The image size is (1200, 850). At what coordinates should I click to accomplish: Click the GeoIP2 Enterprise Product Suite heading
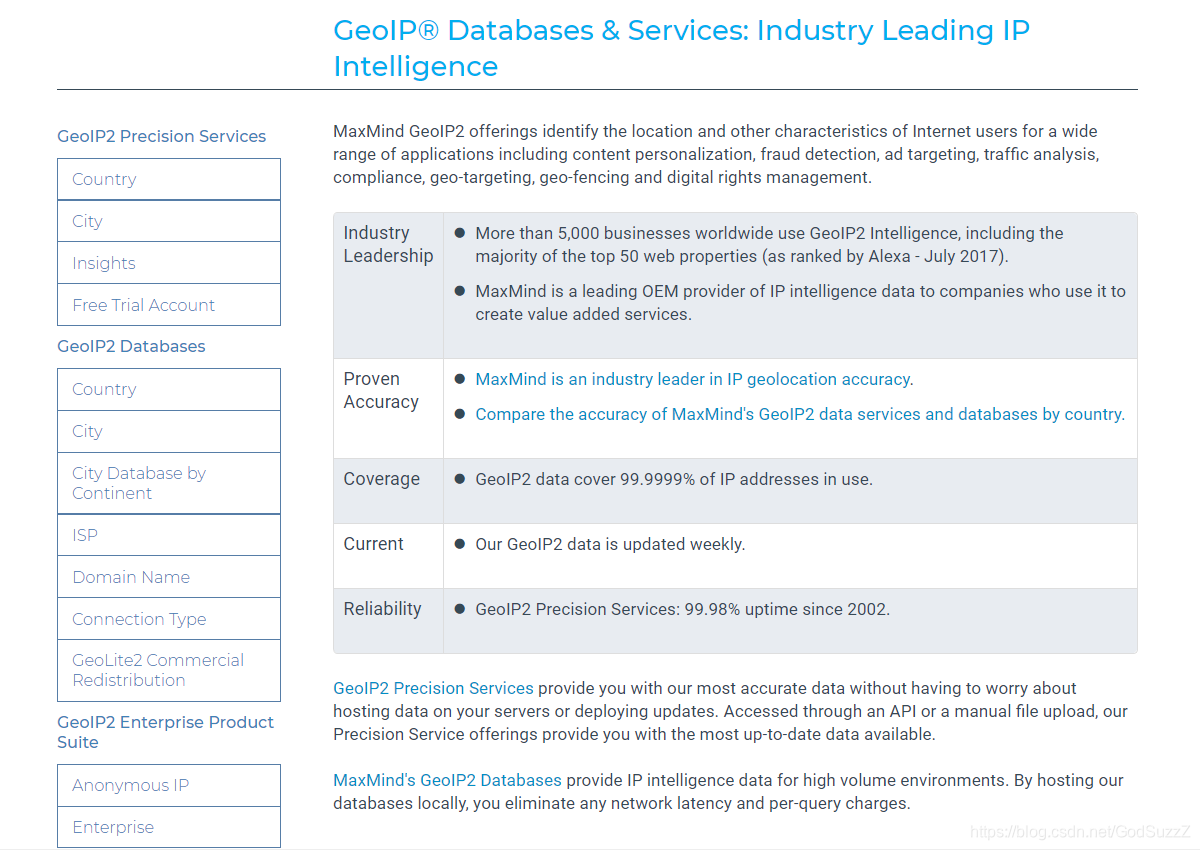[165, 732]
